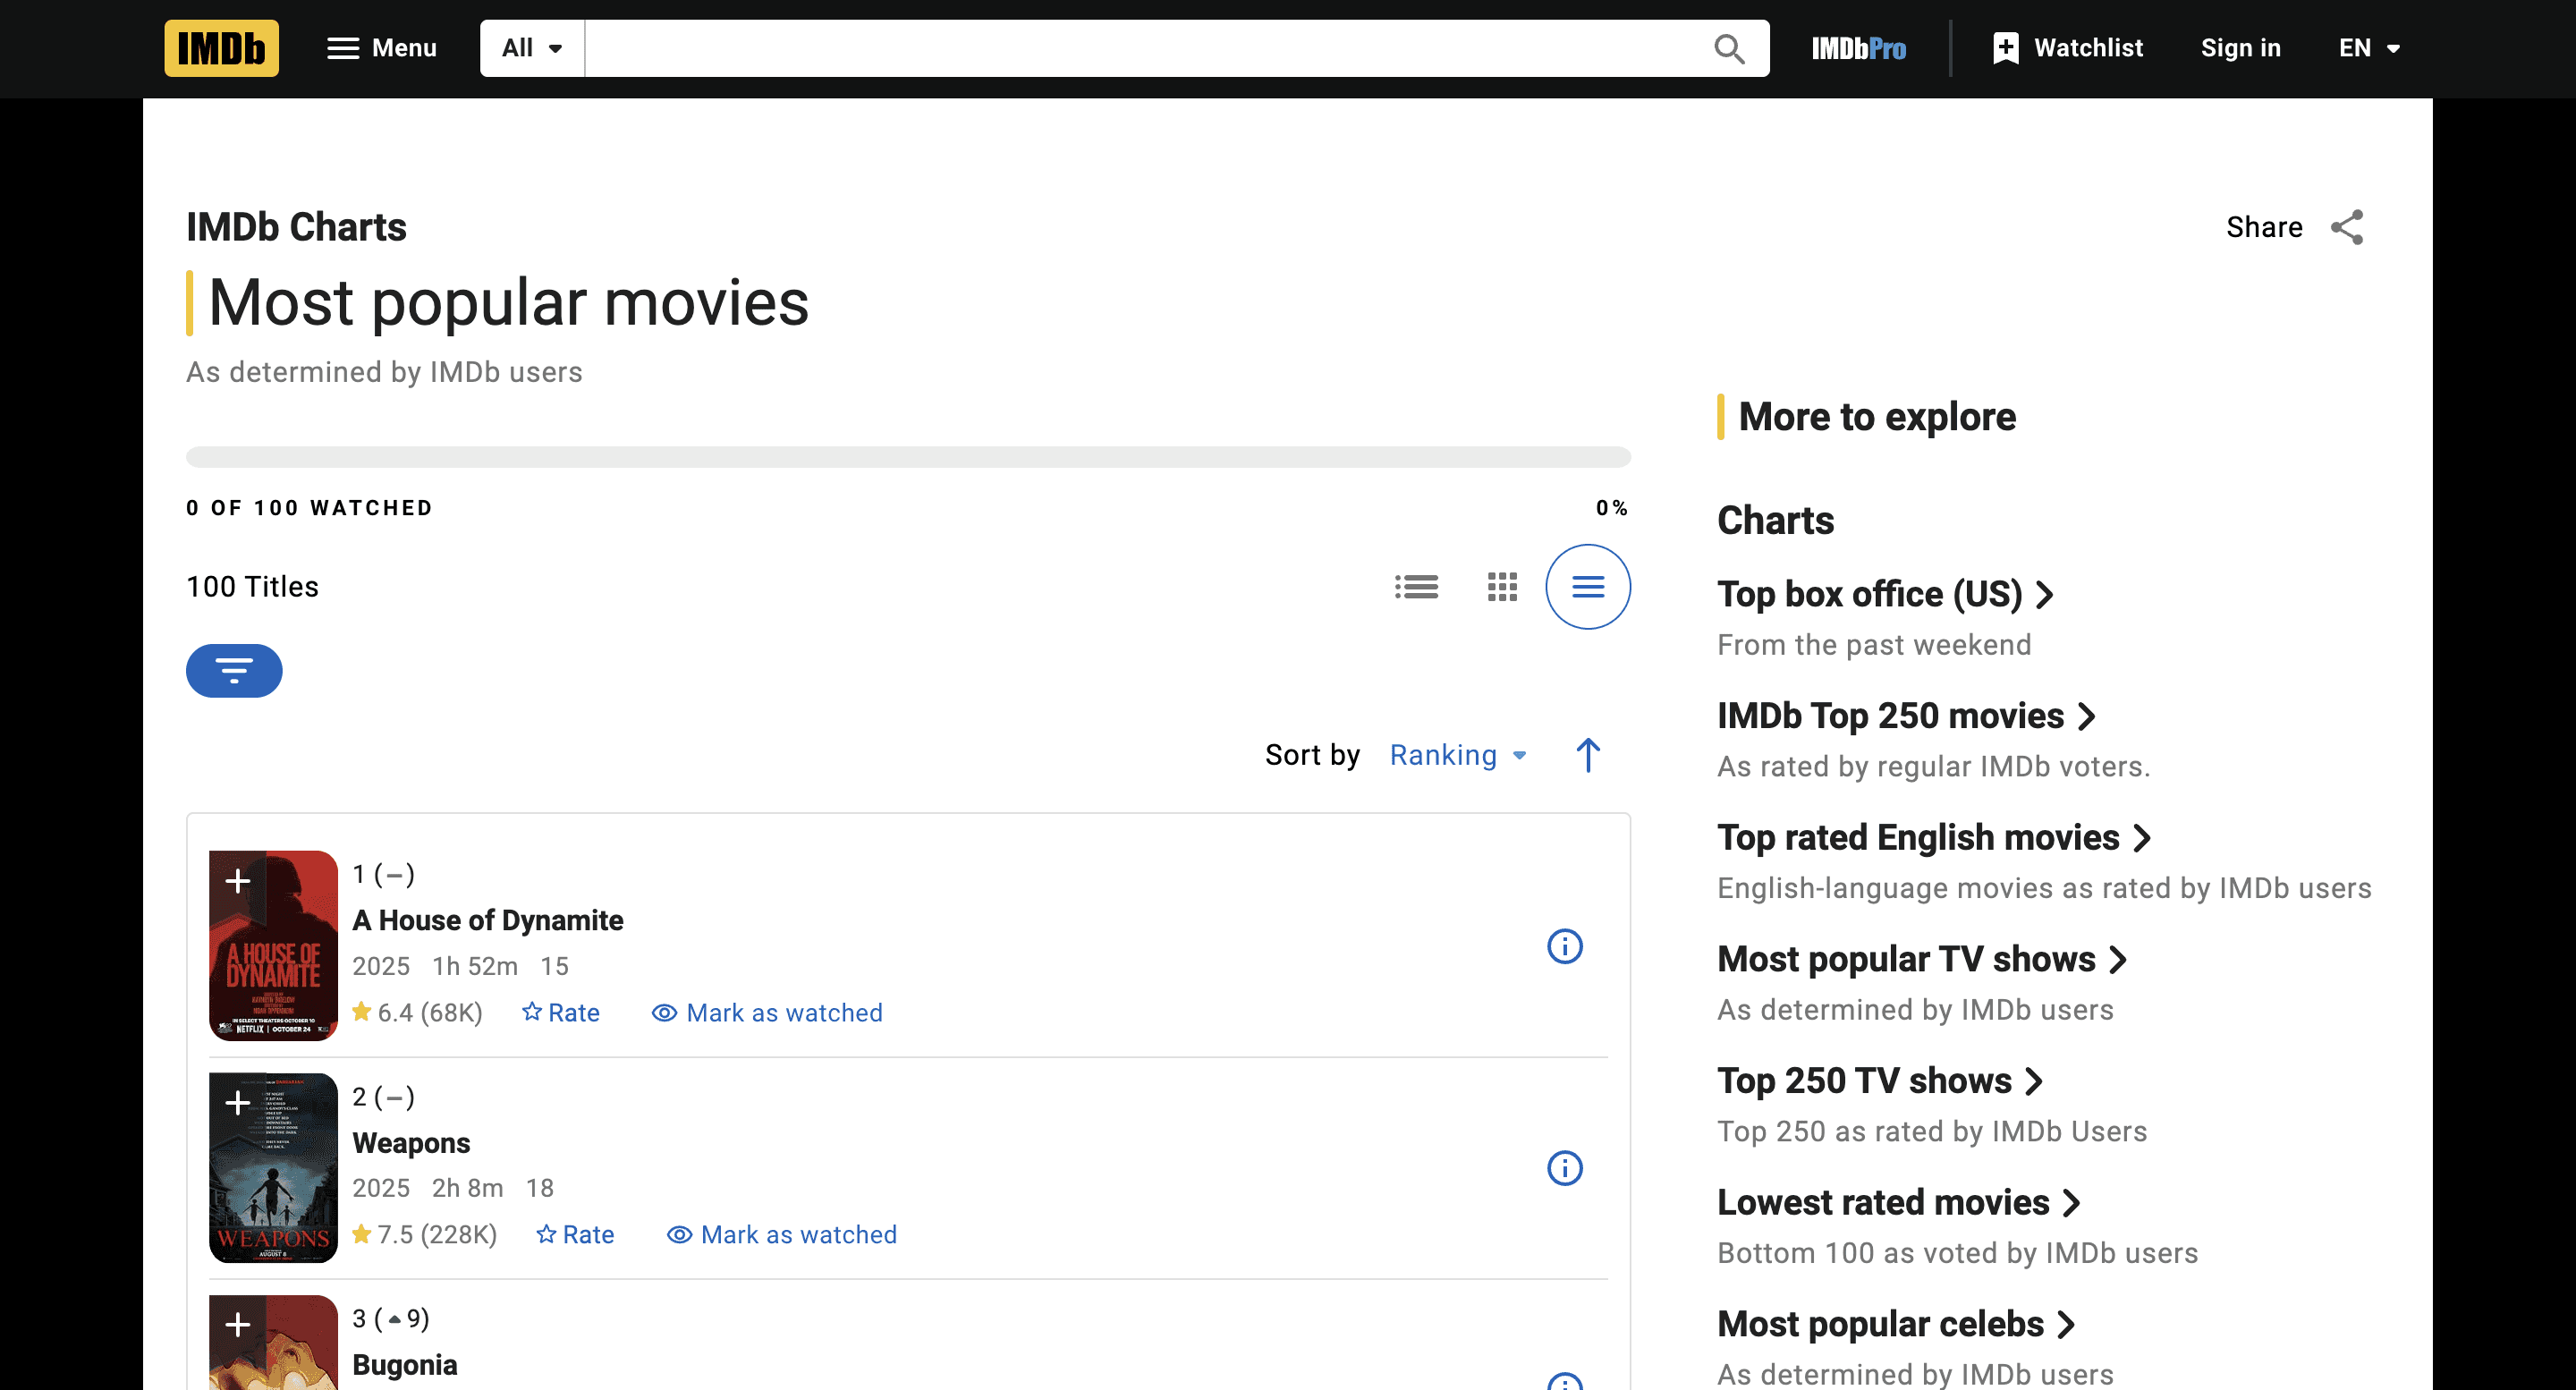
Task: Open the search magnifier icon
Action: click(x=1729, y=47)
